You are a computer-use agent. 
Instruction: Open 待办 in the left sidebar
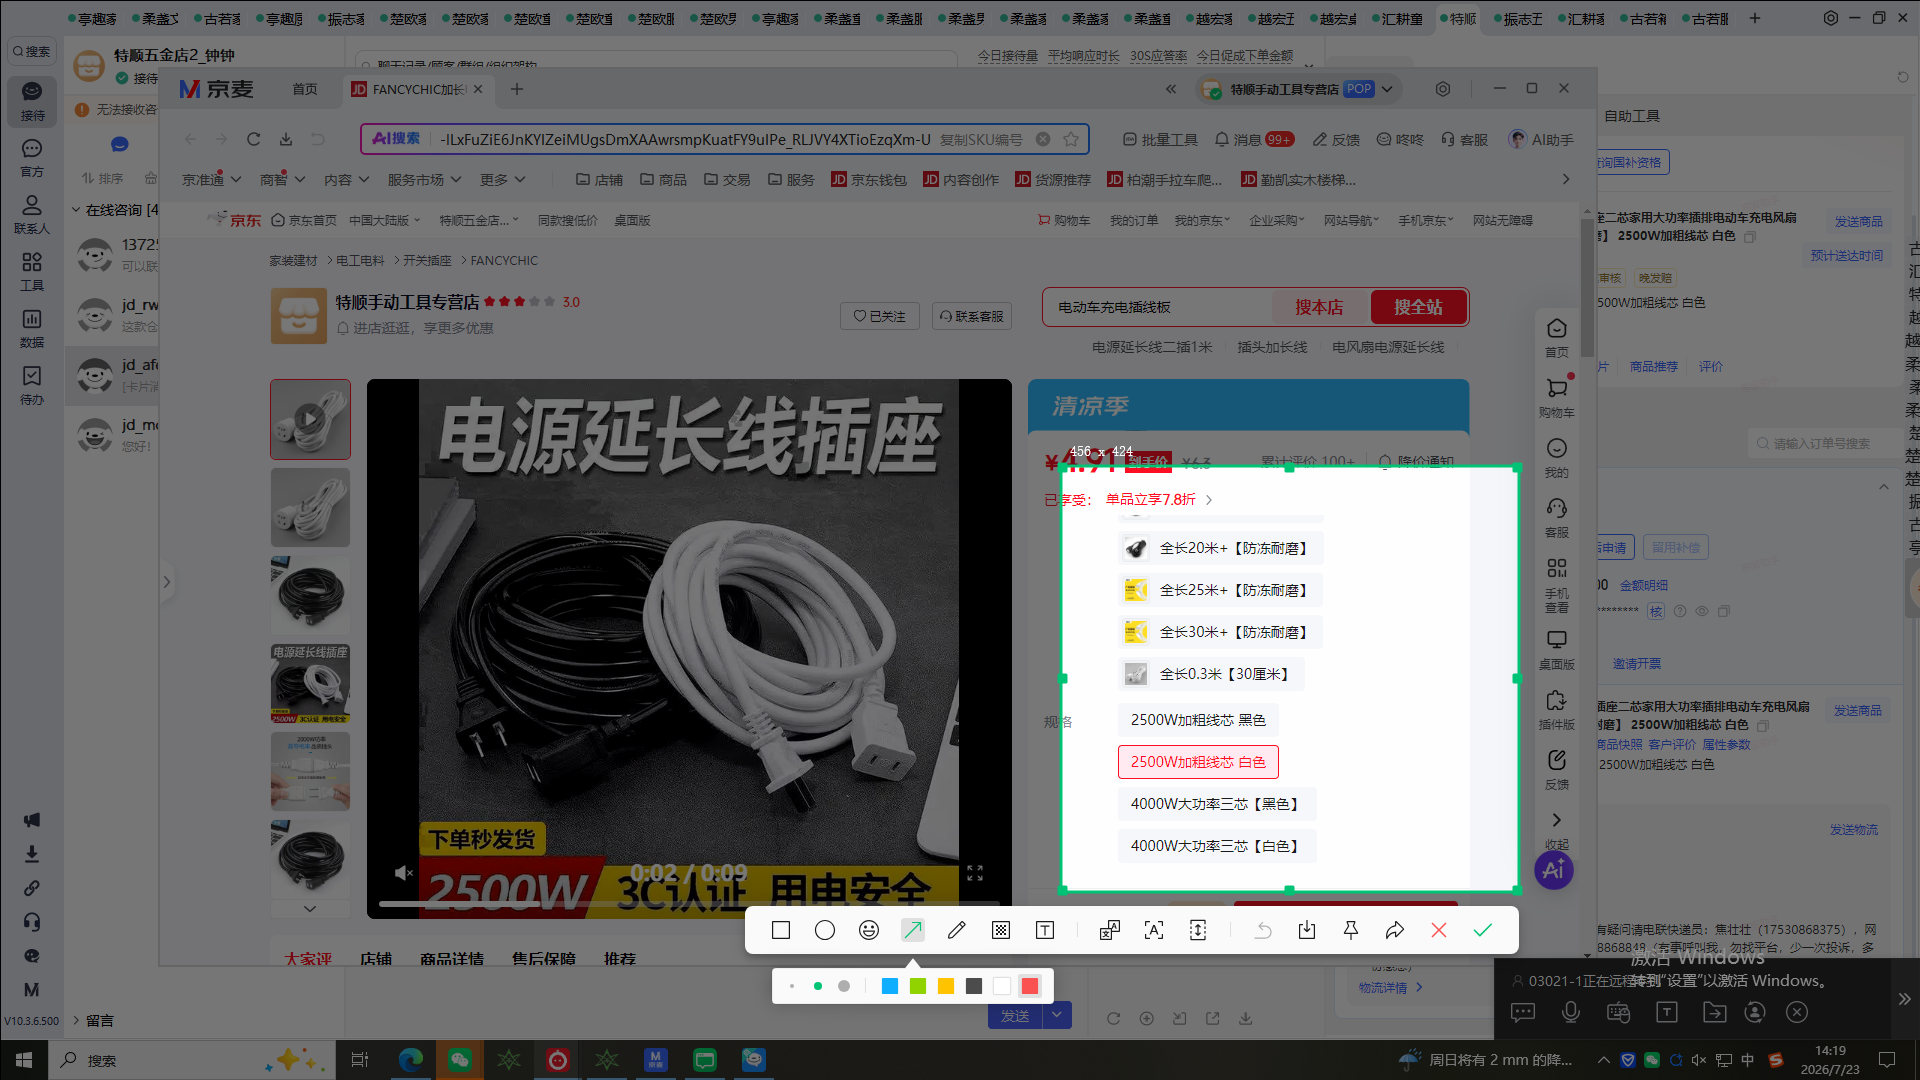point(32,384)
